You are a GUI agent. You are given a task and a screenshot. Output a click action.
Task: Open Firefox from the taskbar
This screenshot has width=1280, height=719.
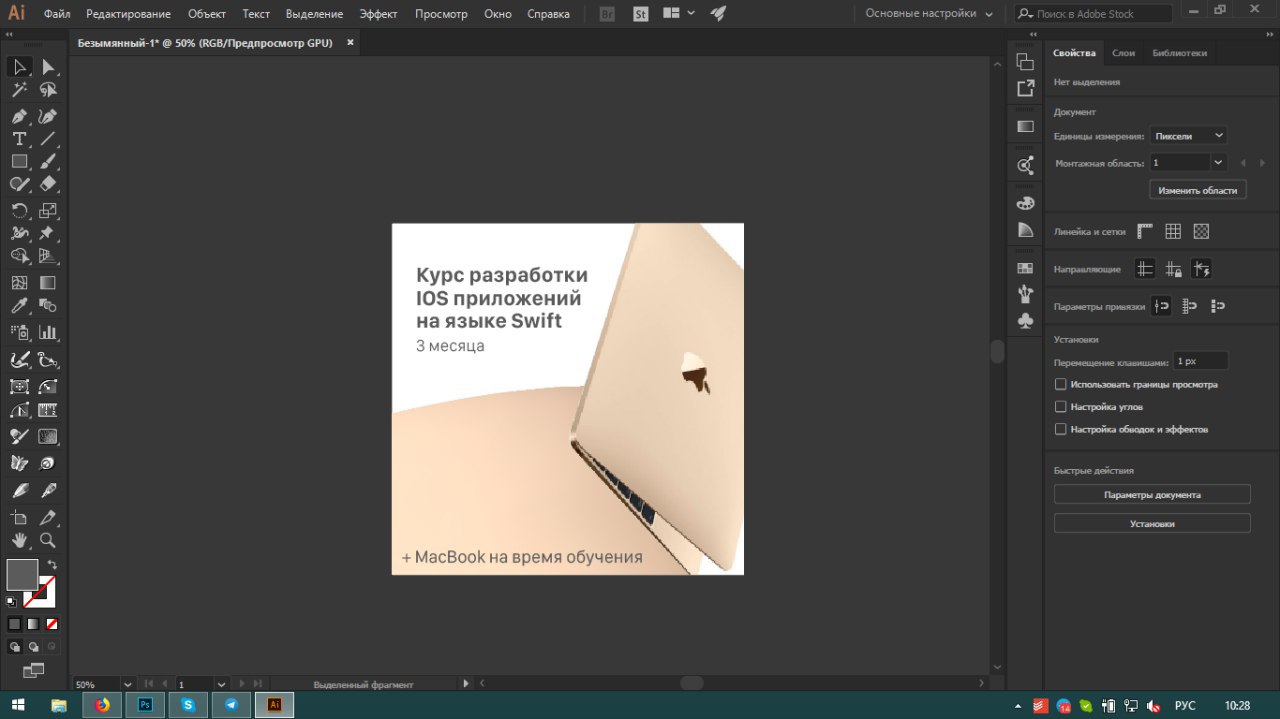[102, 705]
